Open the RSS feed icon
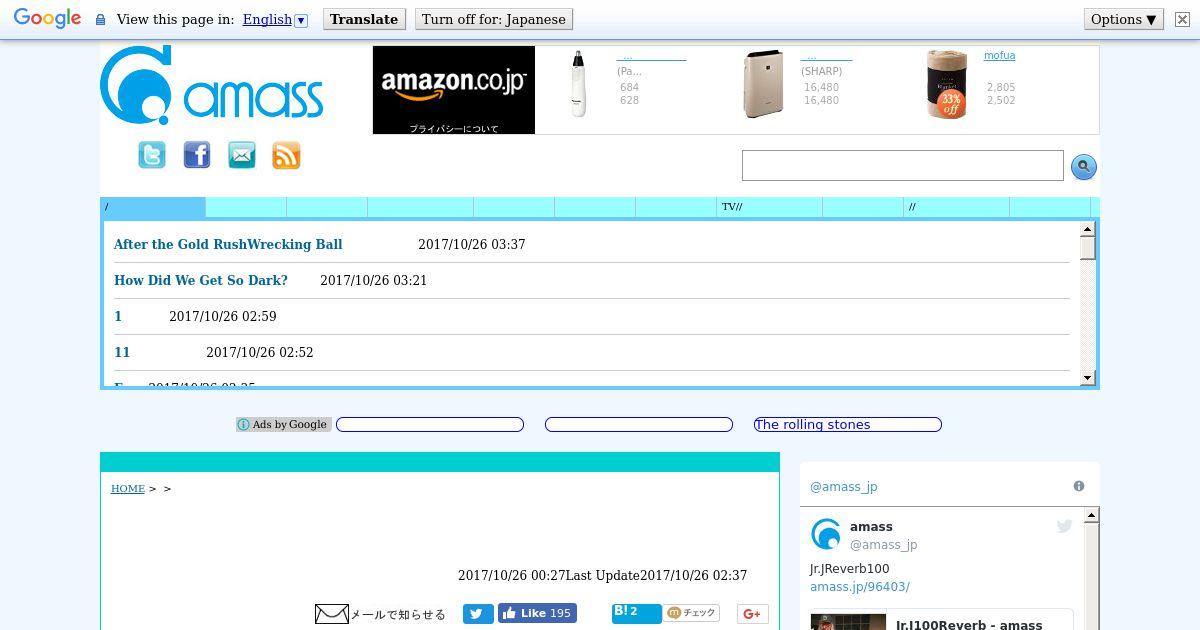 click(286, 155)
